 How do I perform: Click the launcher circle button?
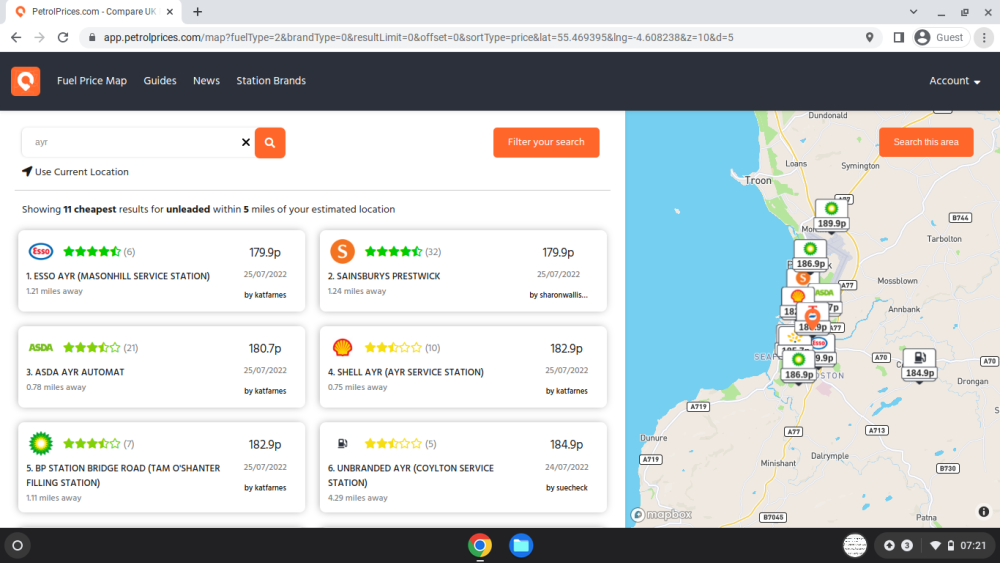pos(17,545)
